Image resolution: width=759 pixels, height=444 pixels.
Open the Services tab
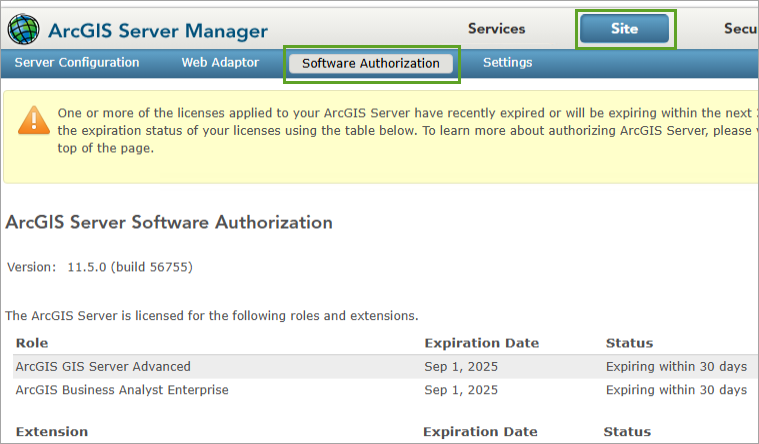[x=496, y=29]
